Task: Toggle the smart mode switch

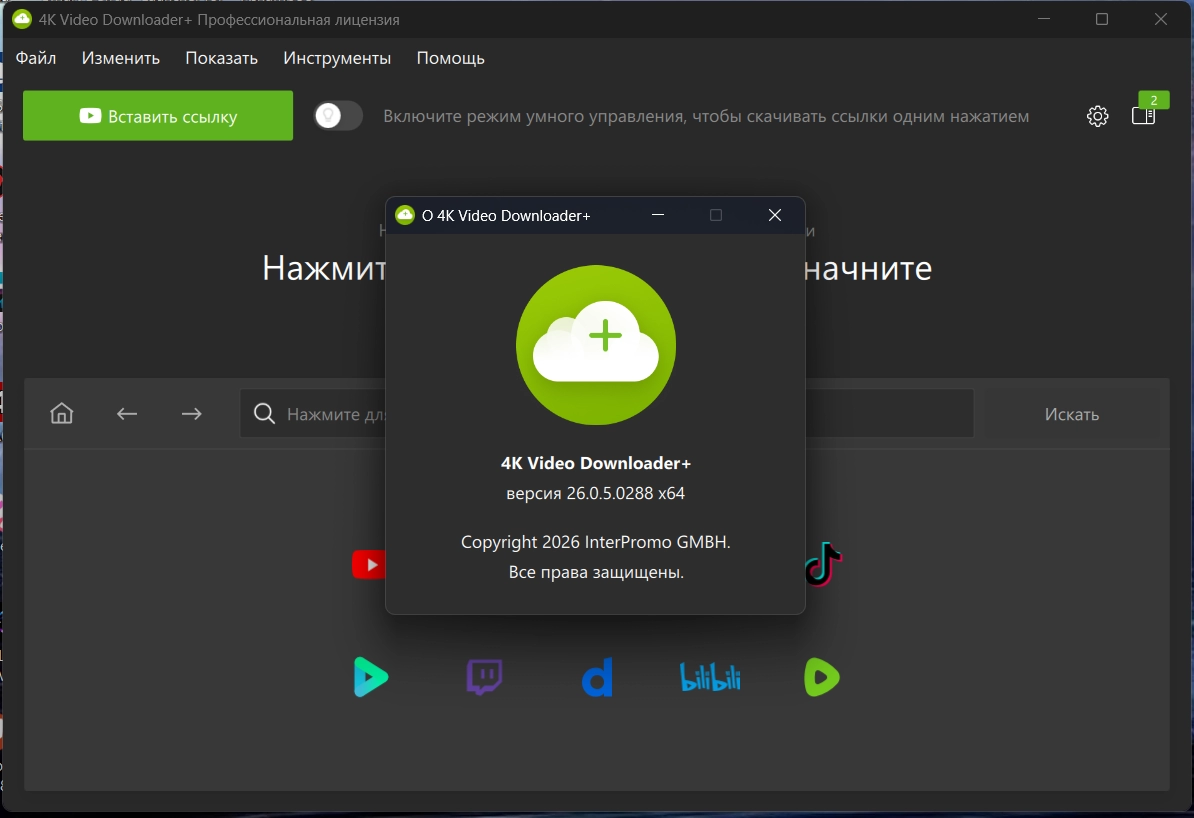Action: pyautogui.click(x=339, y=116)
